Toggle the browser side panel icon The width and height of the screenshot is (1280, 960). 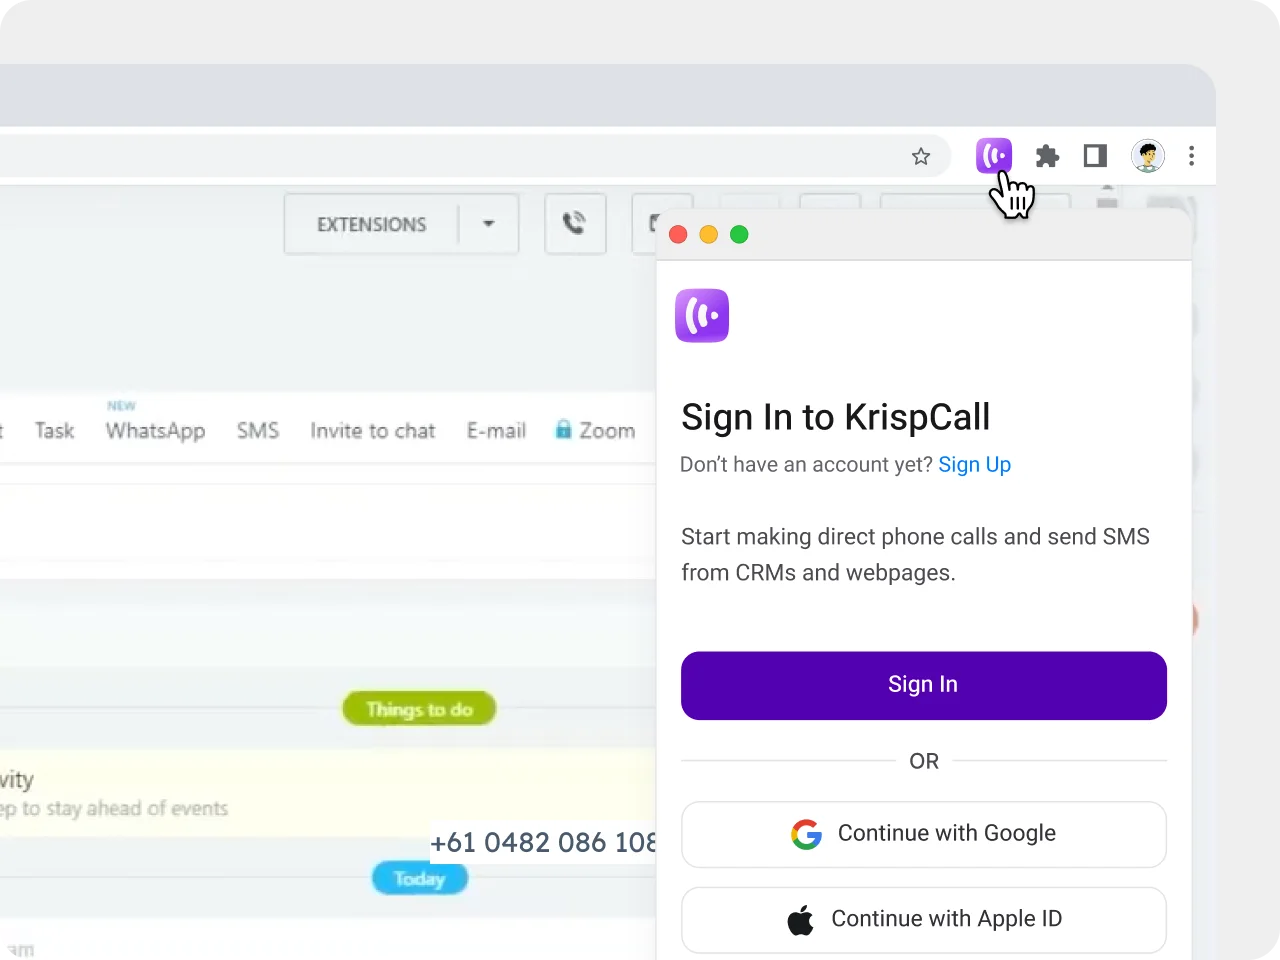coord(1096,156)
